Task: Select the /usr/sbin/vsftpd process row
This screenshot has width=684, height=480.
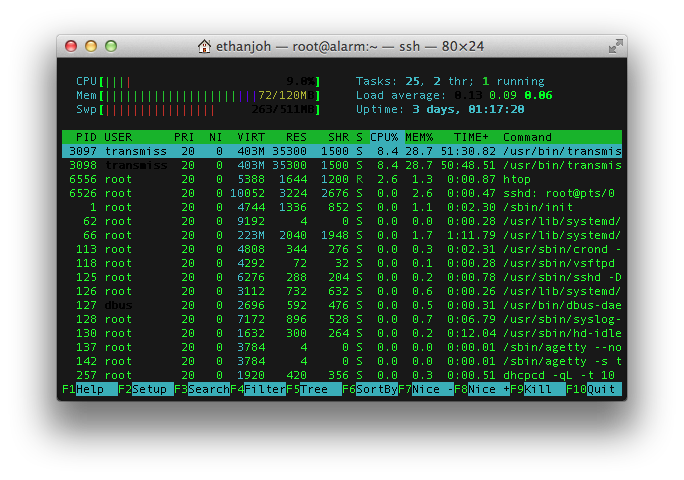Action: 342,263
